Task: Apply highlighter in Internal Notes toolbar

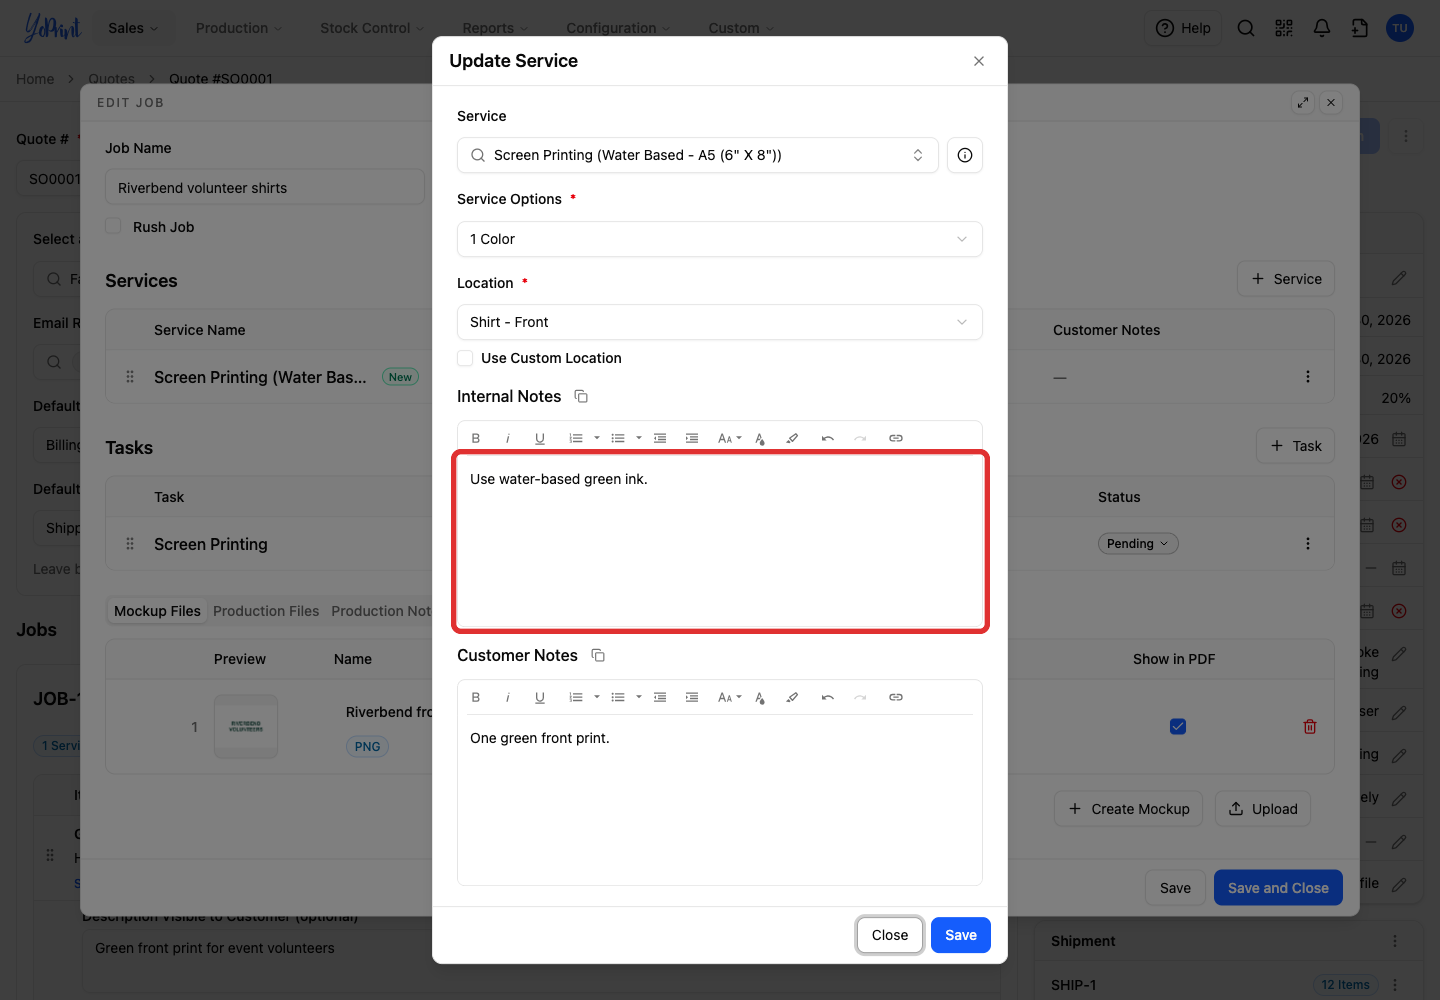Action: pos(792,438)
